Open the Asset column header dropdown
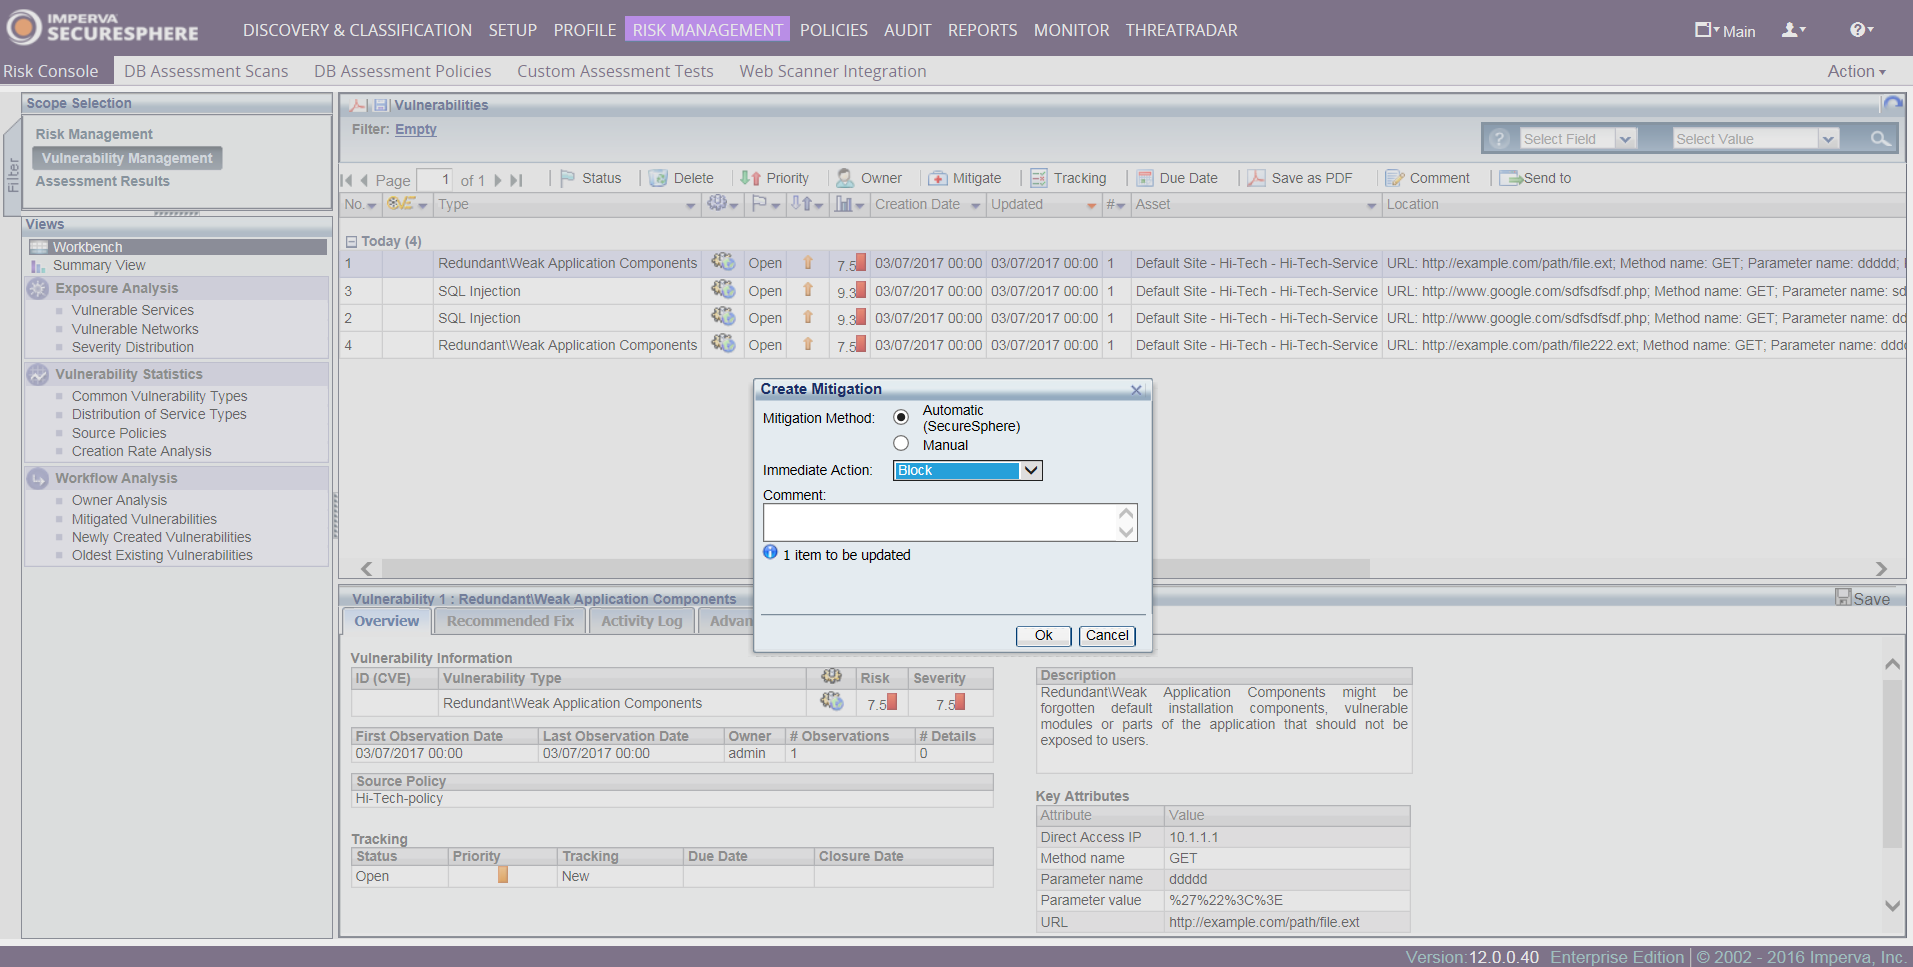 [x=1371, y=205]
